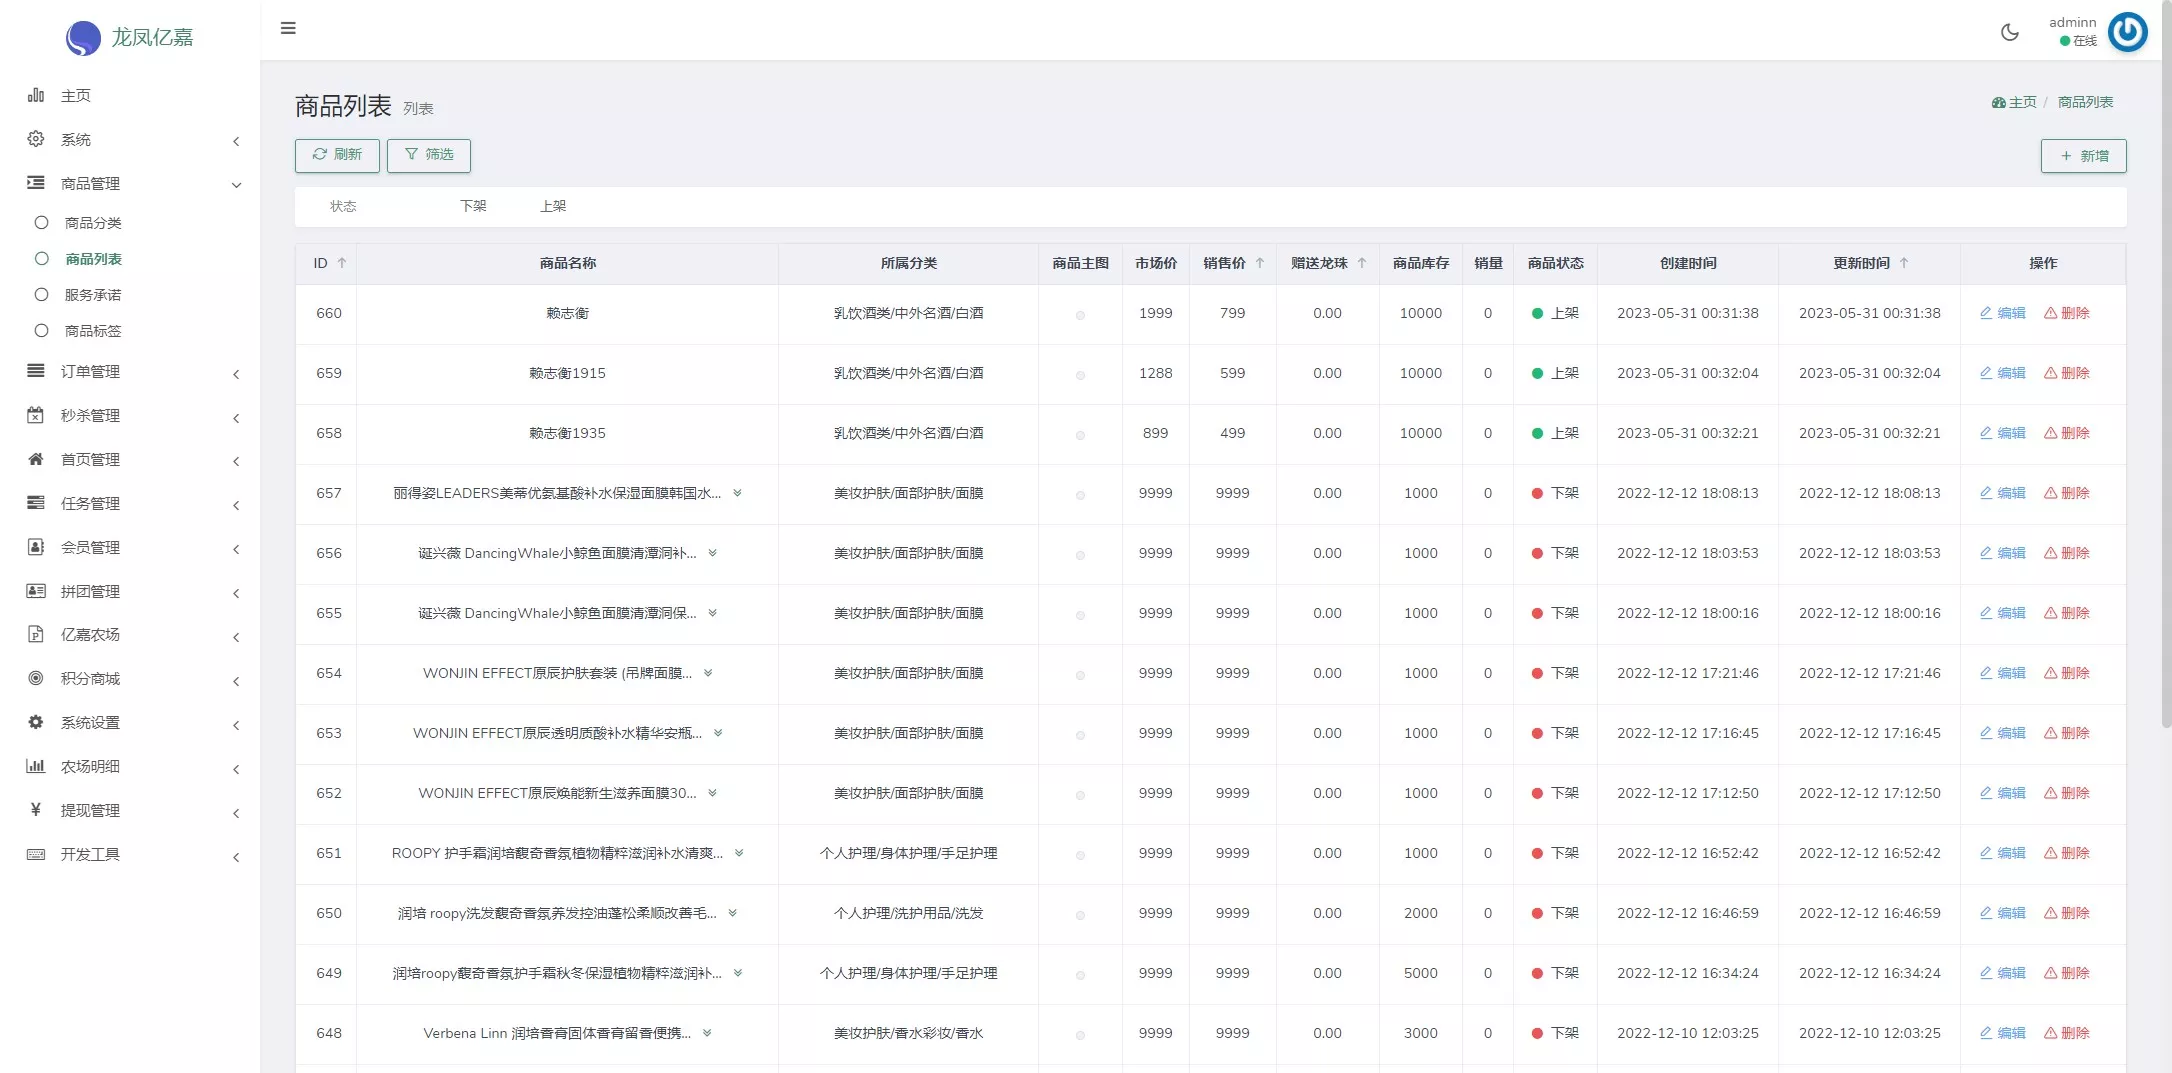Collapse the 商品管理 sidebar menu

pyautogui.click(x=90, y=184)
